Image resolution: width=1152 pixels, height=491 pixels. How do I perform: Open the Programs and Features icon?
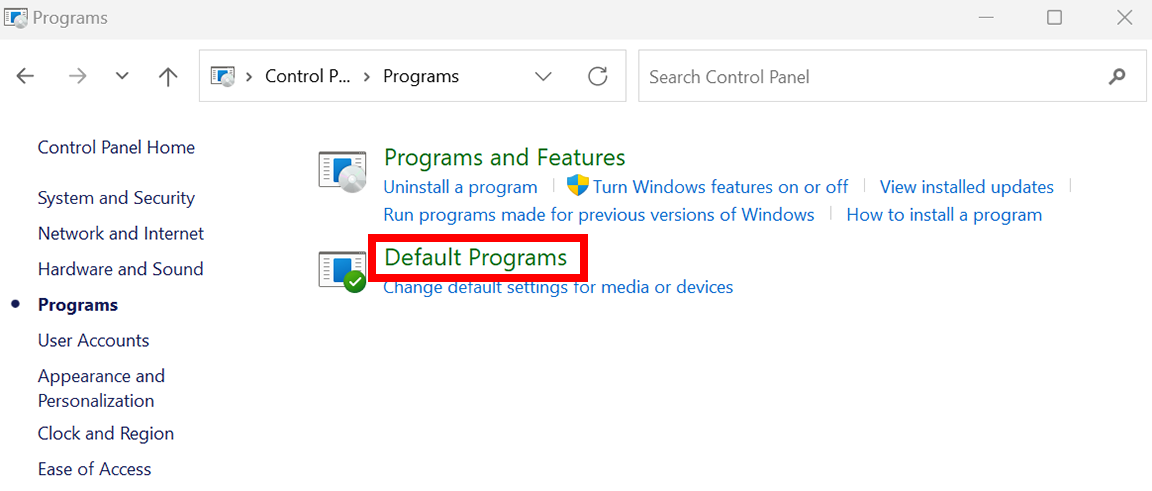tap(342, 172)
